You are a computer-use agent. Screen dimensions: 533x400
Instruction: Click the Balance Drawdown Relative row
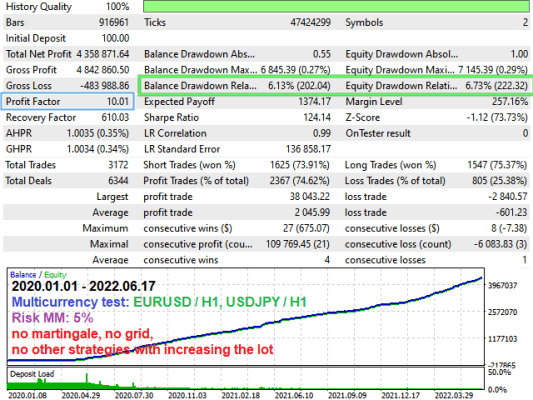(x=237, y=86)
